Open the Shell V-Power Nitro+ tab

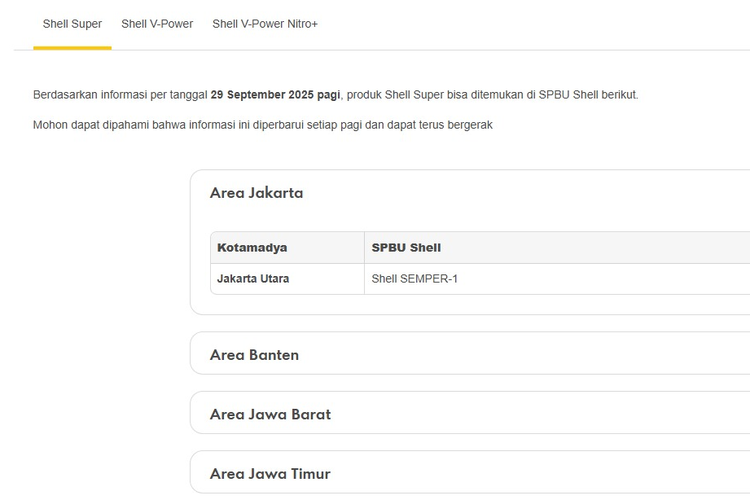[x=265, y=24]
